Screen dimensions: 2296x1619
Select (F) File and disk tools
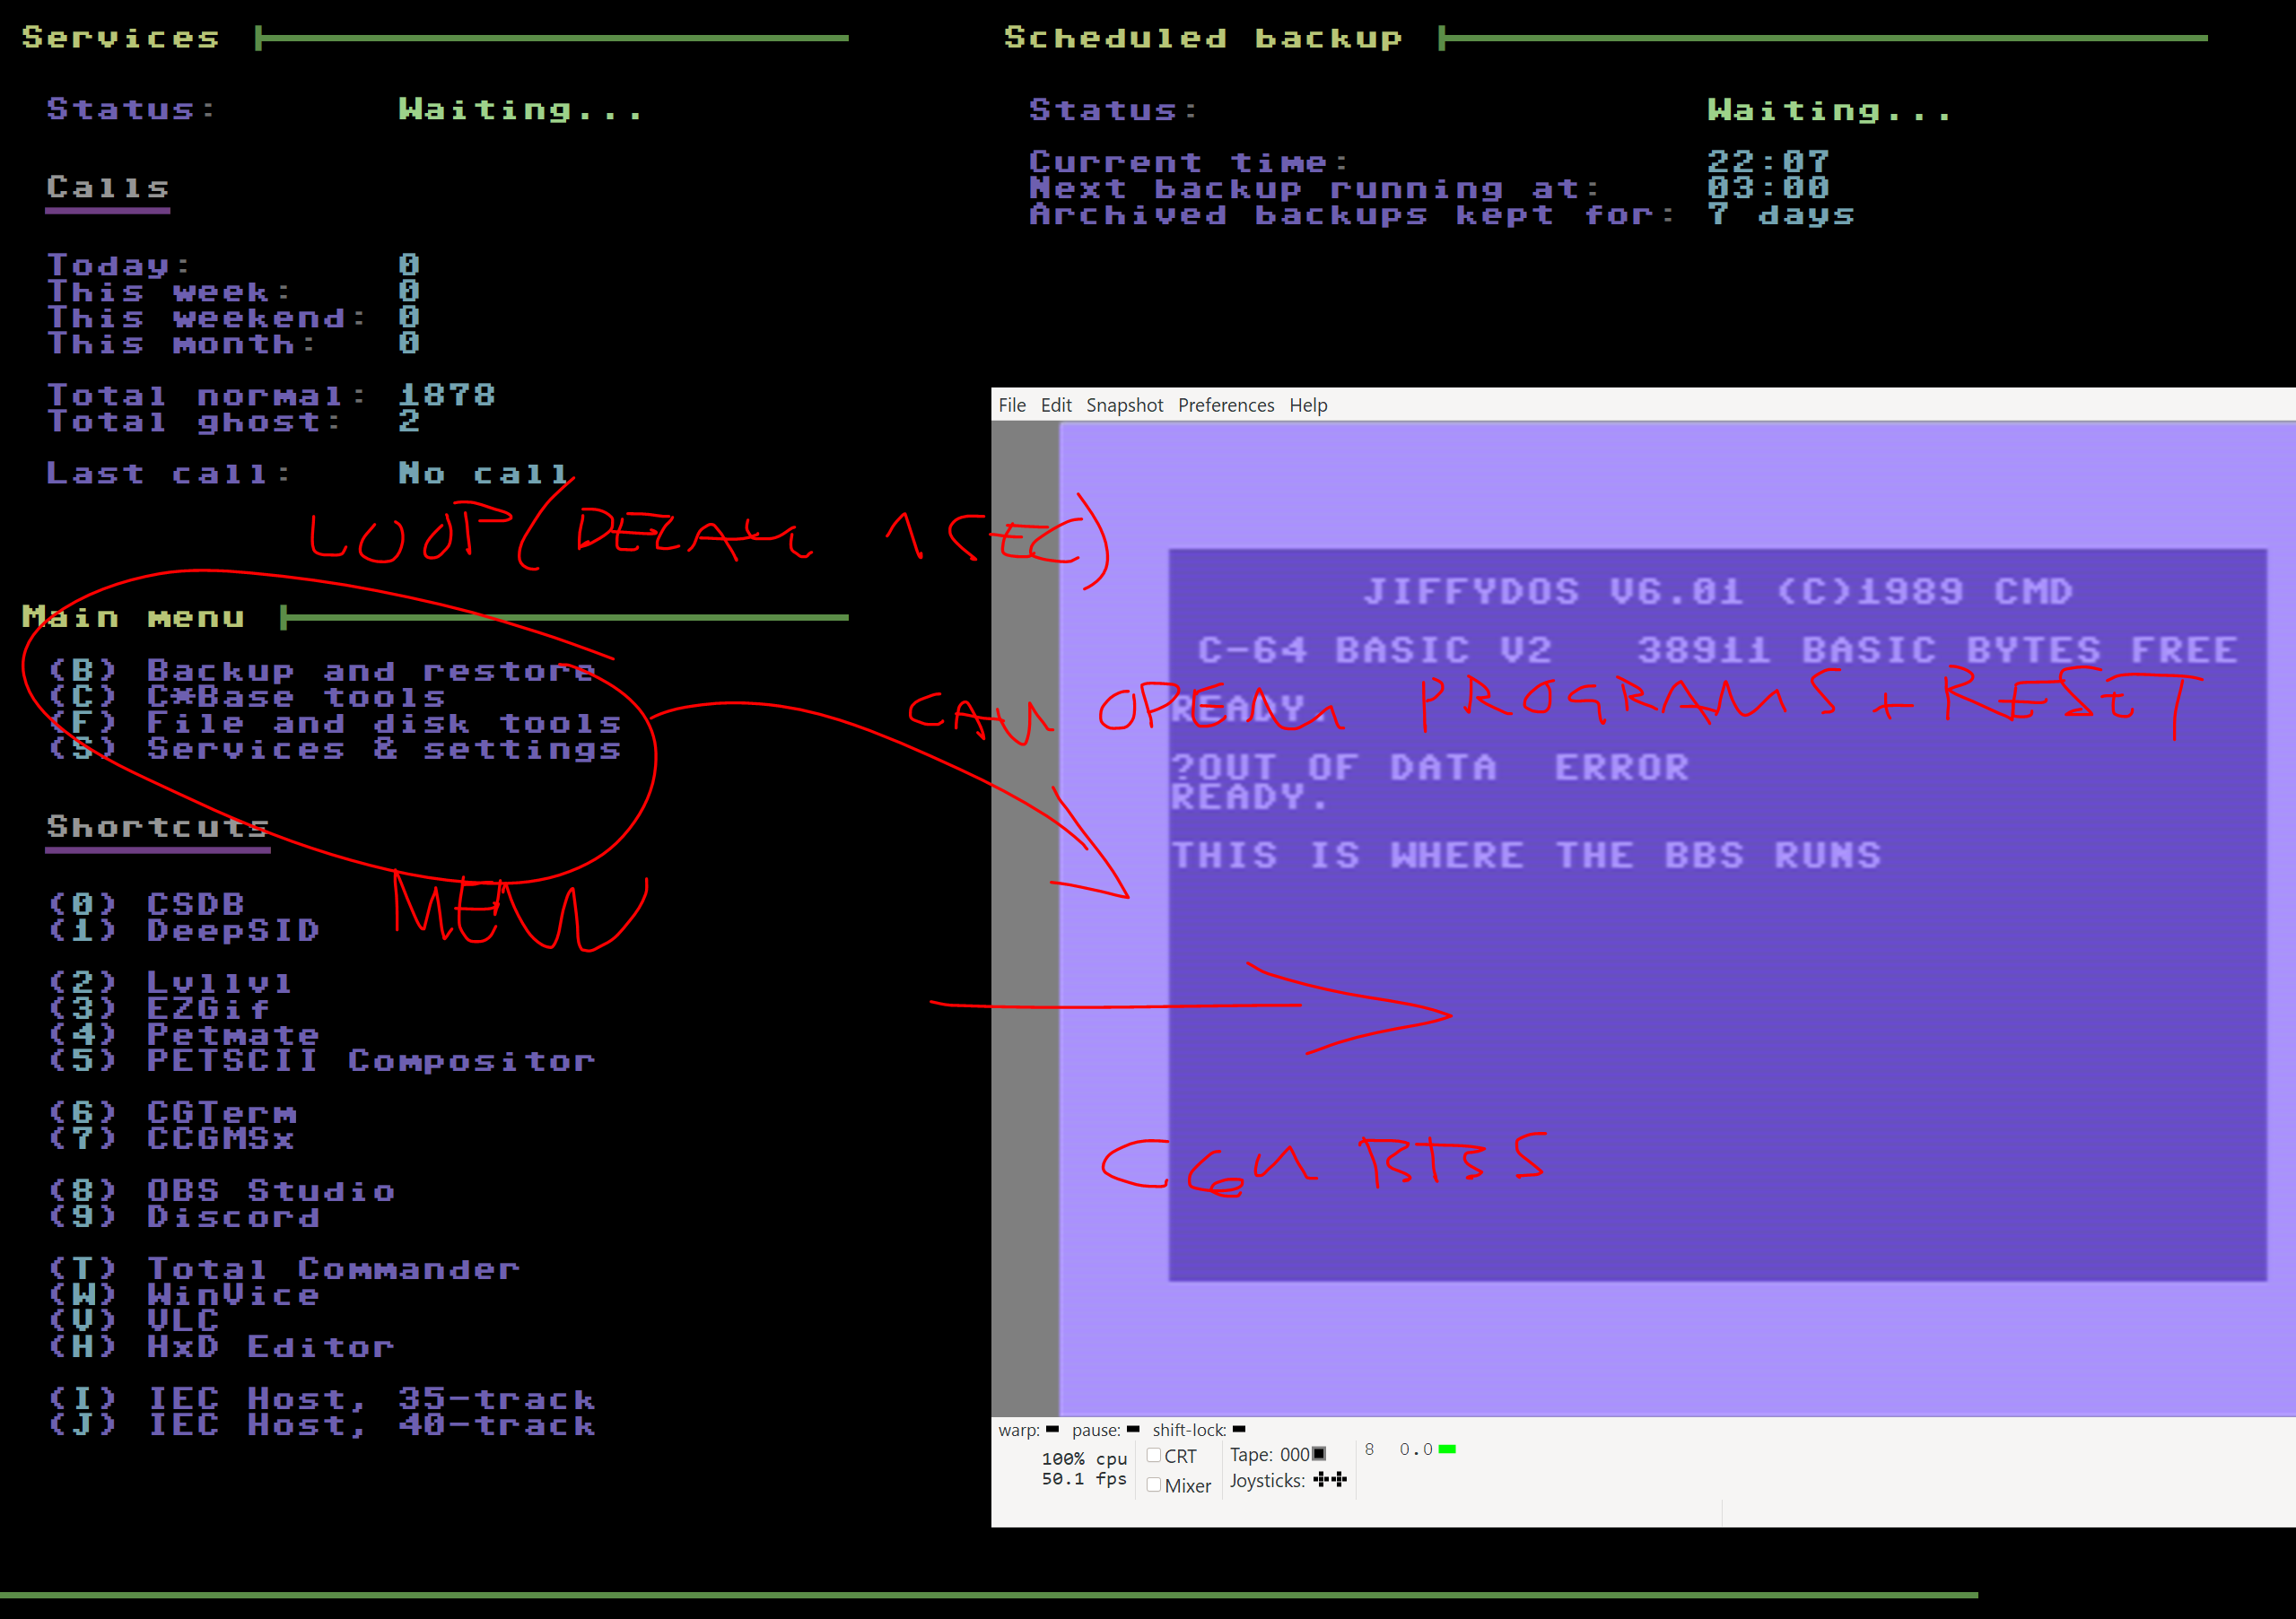pyautogui.click(x=335, y=722)
